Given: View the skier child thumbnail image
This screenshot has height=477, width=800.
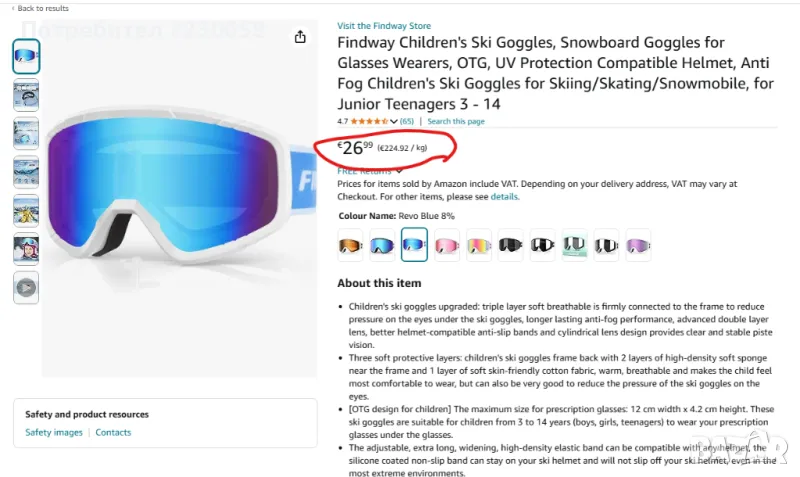Looking at the screenshot, I should click(x=26, y=211).
